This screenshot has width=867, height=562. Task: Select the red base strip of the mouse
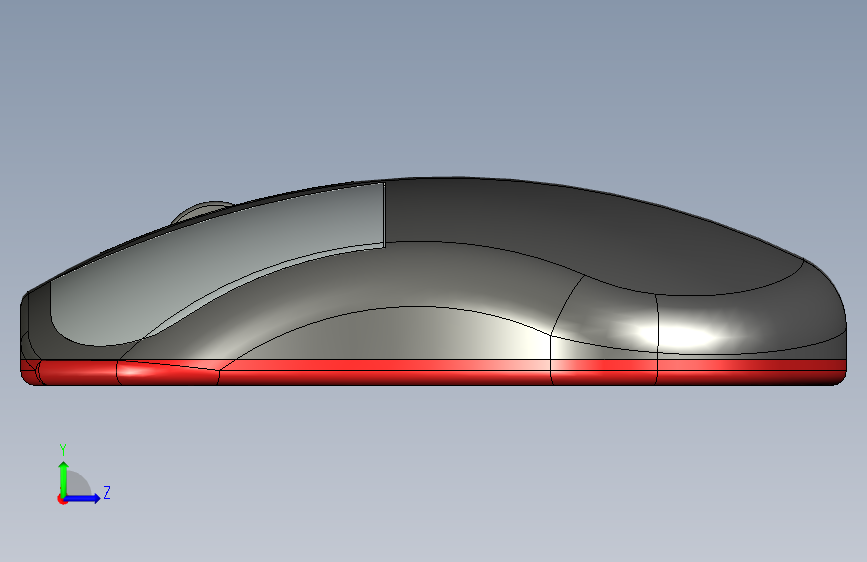434,372
